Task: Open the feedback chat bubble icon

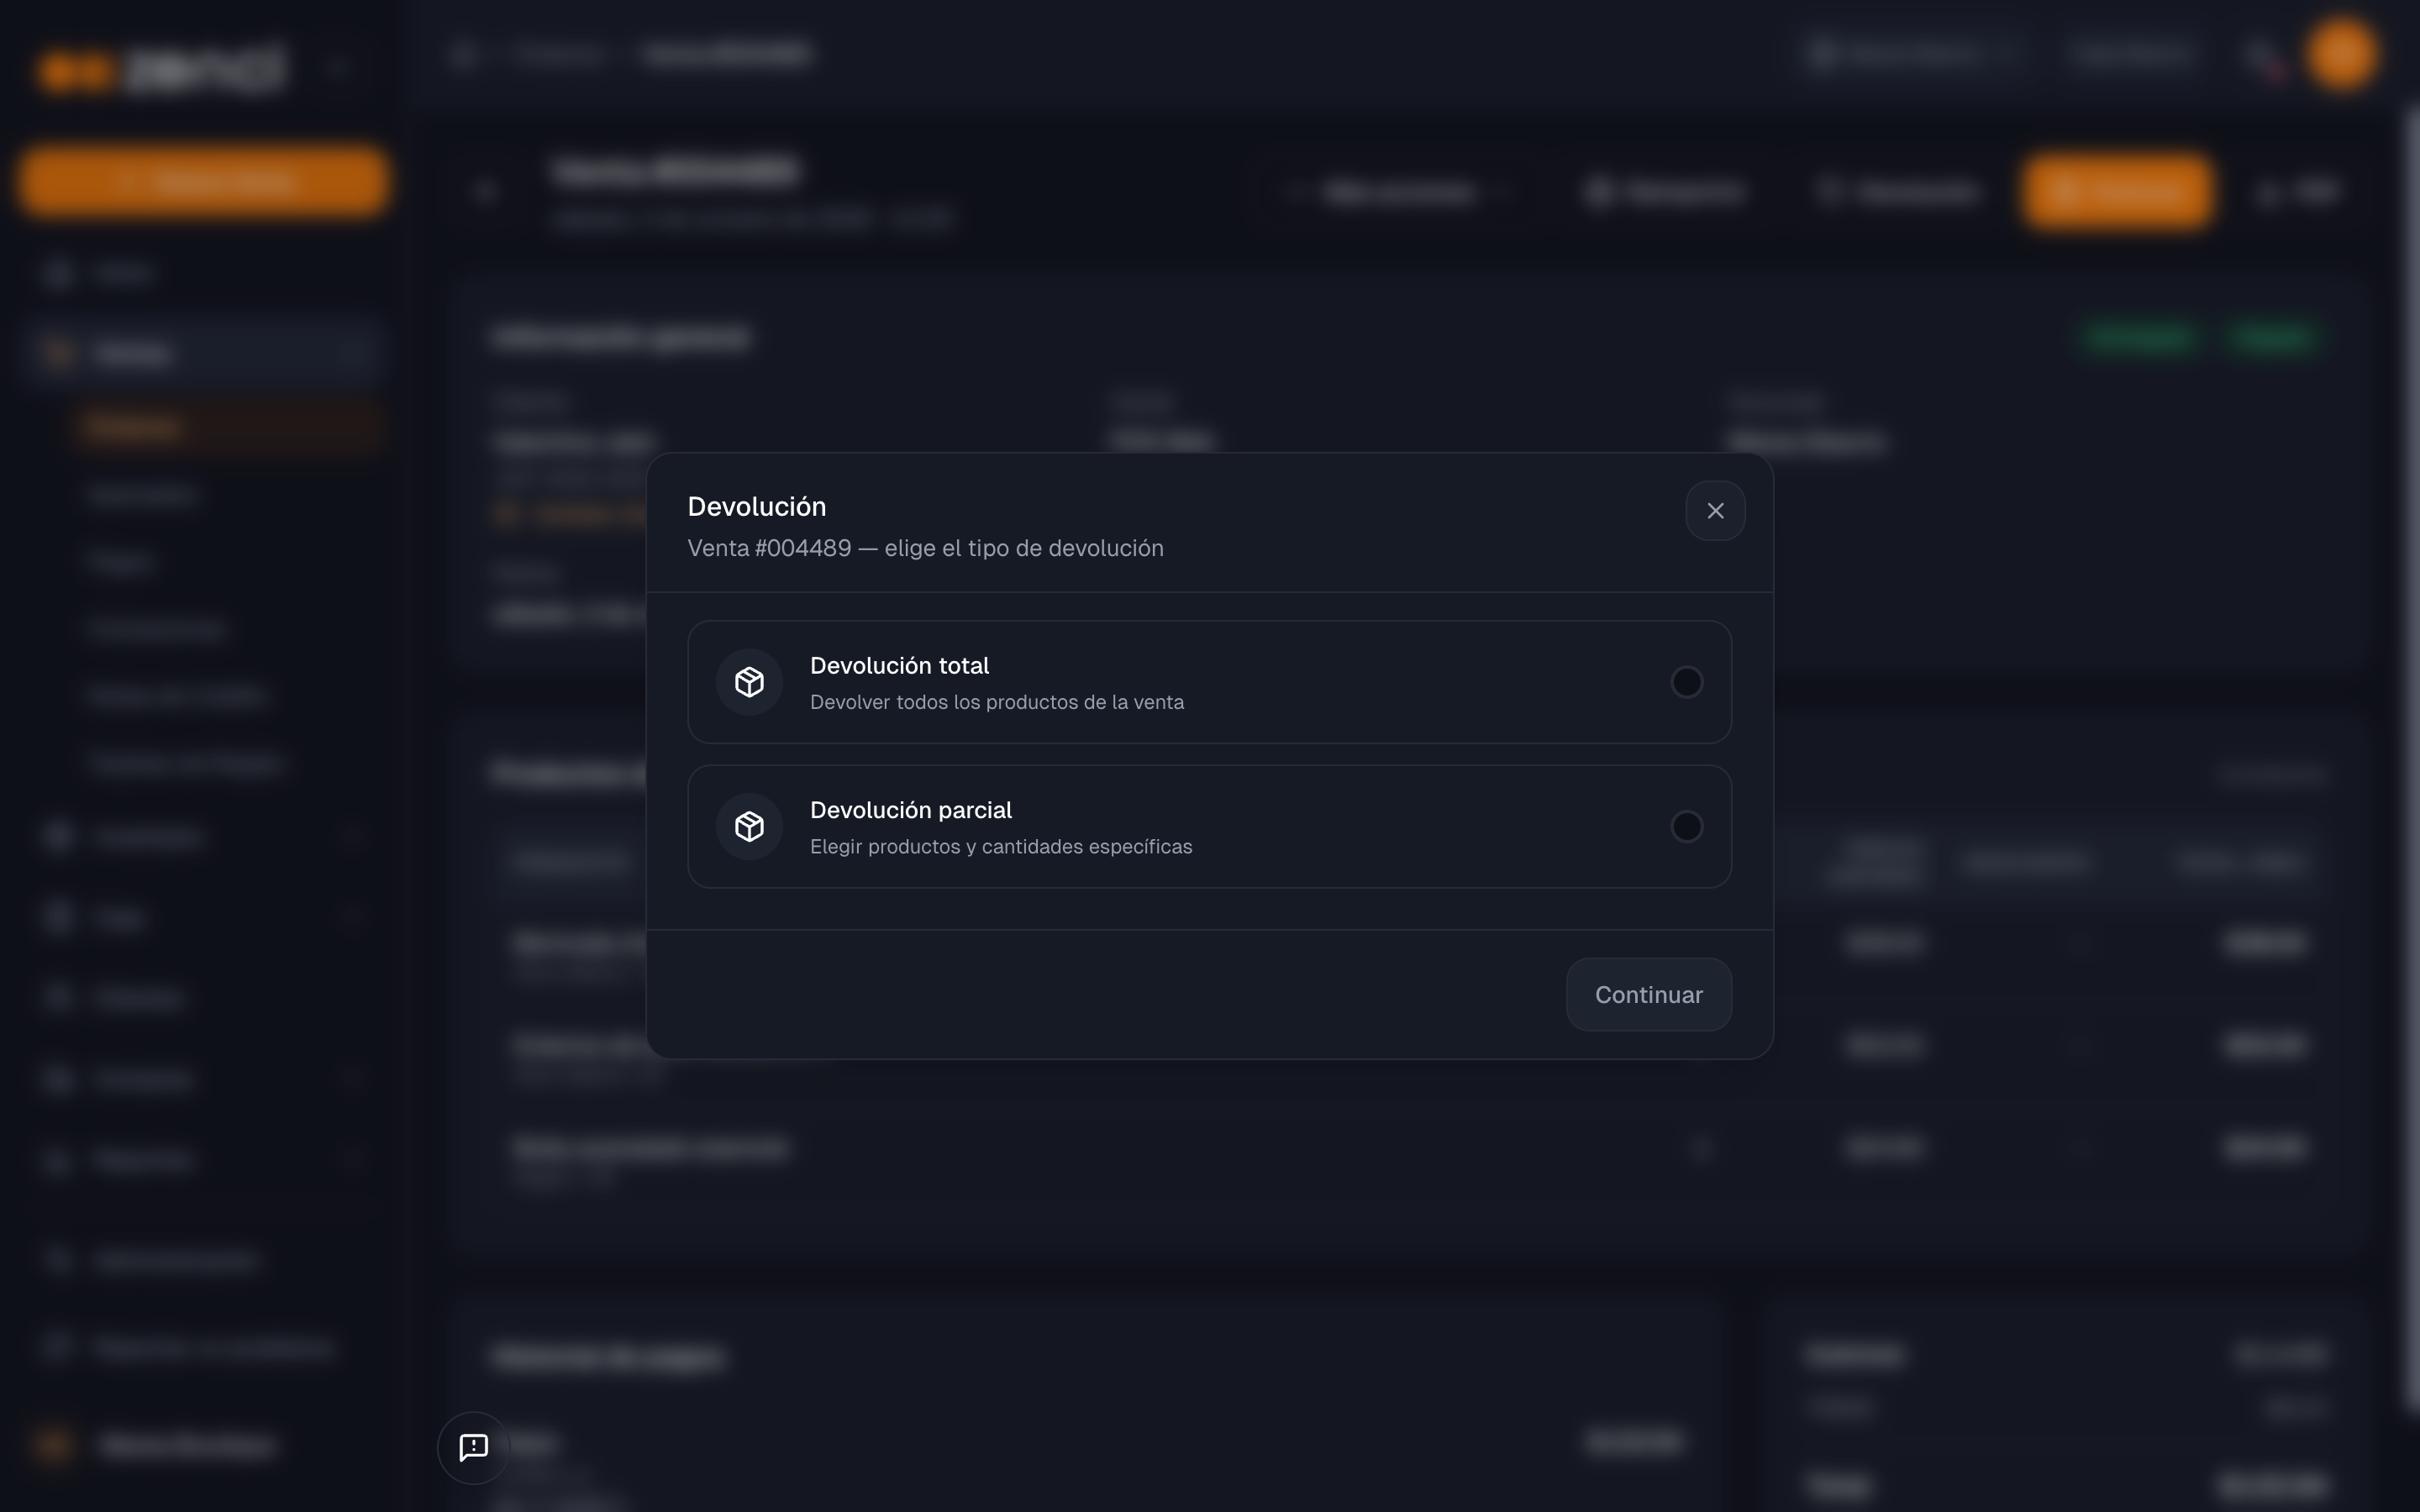Action: [x=473, y=1447]
